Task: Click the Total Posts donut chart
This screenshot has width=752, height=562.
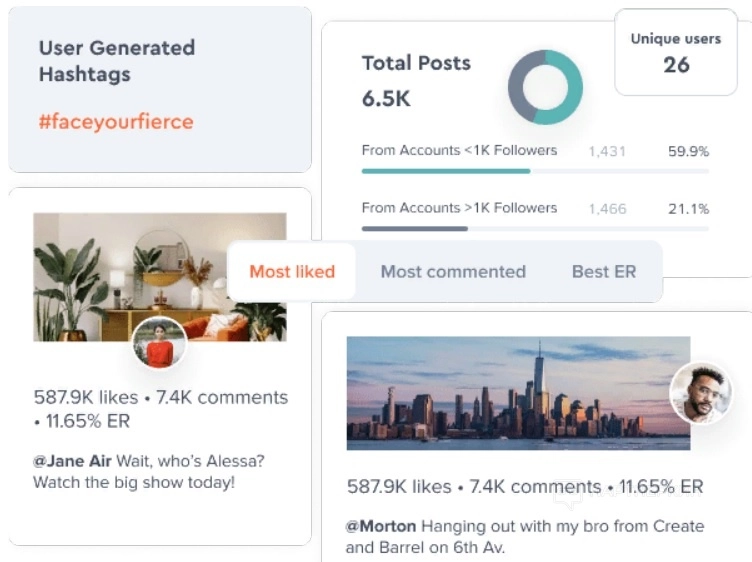Action: [x=545, y=88]
